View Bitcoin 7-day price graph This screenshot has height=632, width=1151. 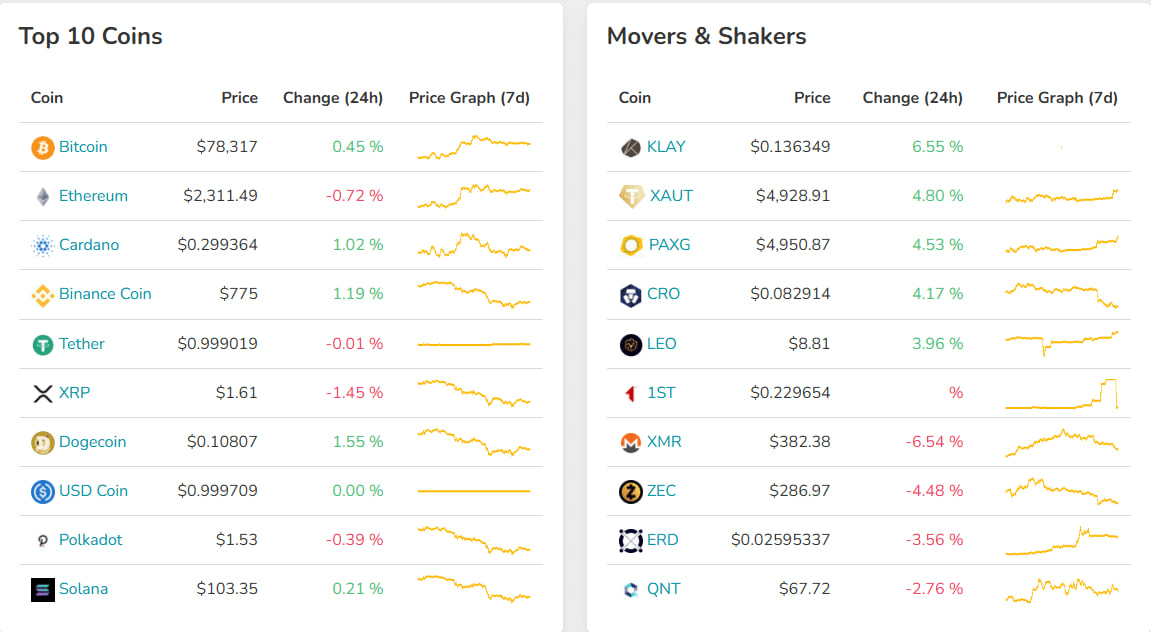pos(473,148)
